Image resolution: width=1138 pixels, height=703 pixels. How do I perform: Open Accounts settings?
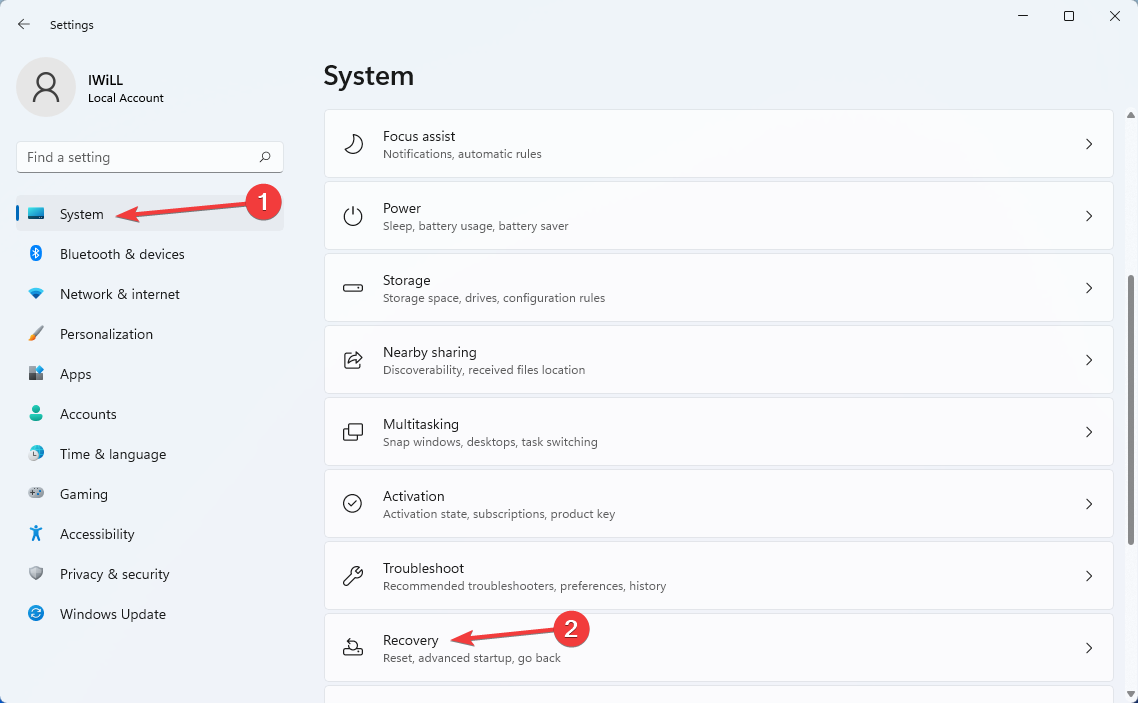coord(88,414)
